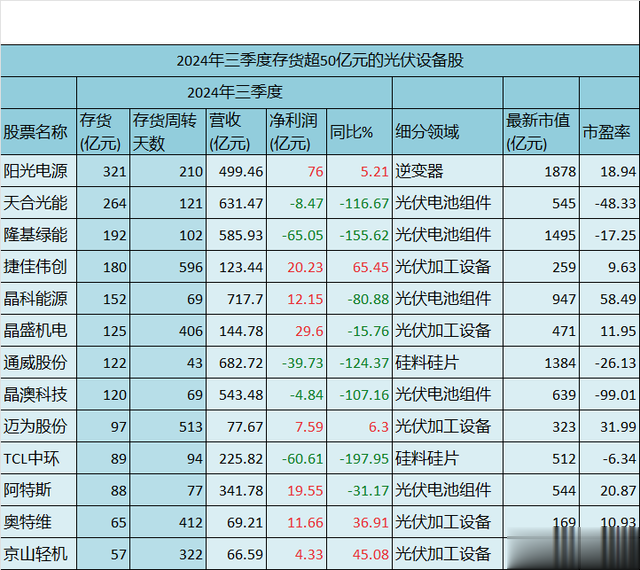The width and height of the screenshot is (640, 570).
Task: Click revenue value 631.47
Action: pos(241,203)
